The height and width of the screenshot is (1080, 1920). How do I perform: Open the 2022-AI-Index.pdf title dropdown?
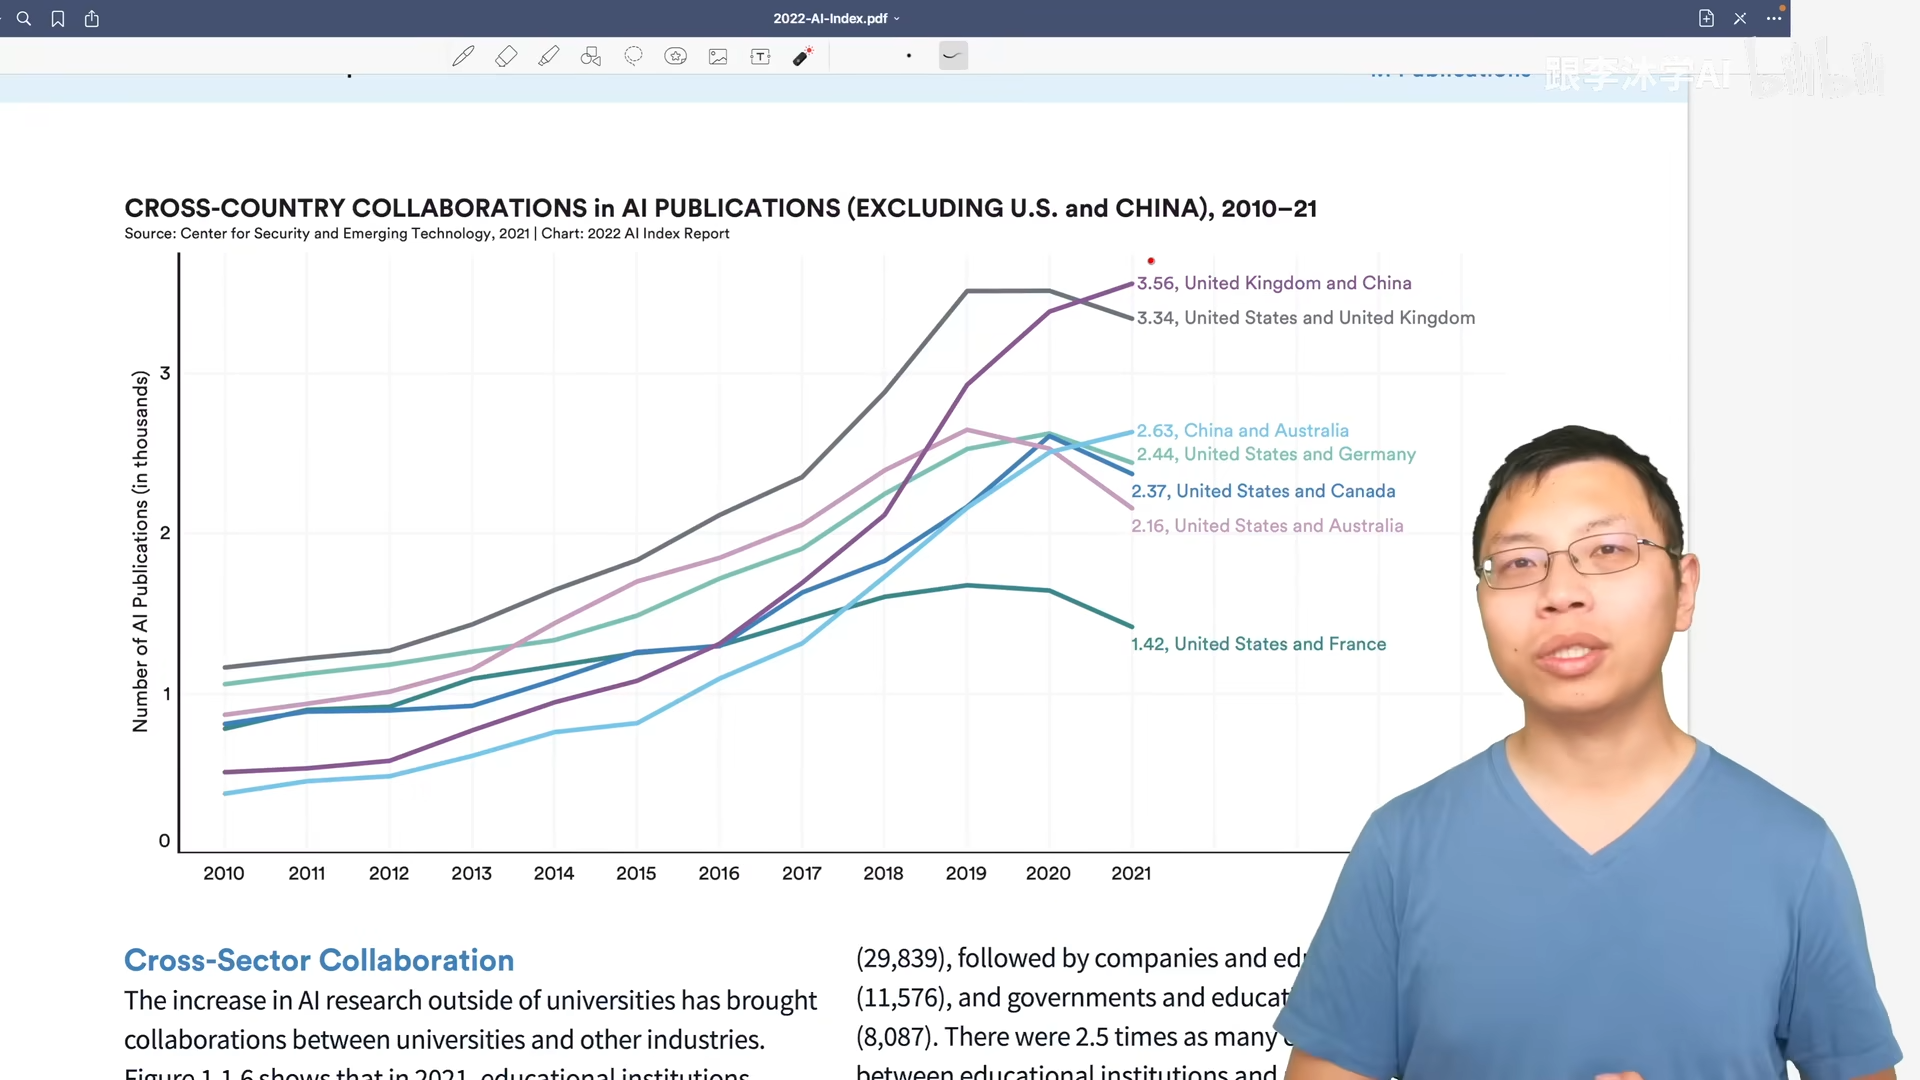pos(836,18)
